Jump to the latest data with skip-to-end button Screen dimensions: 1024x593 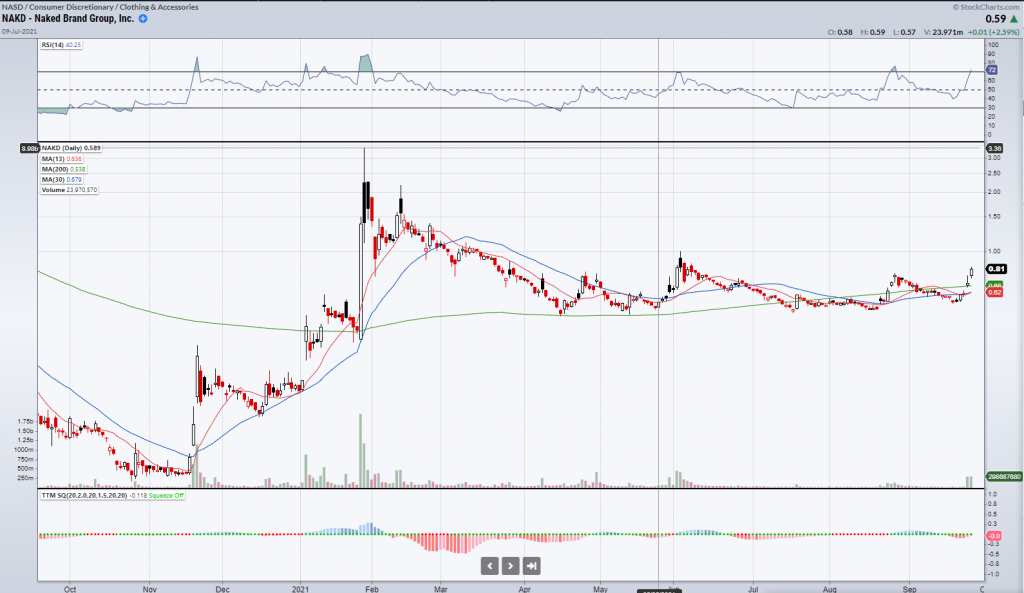pyautogui.click(x=532, y=566)
